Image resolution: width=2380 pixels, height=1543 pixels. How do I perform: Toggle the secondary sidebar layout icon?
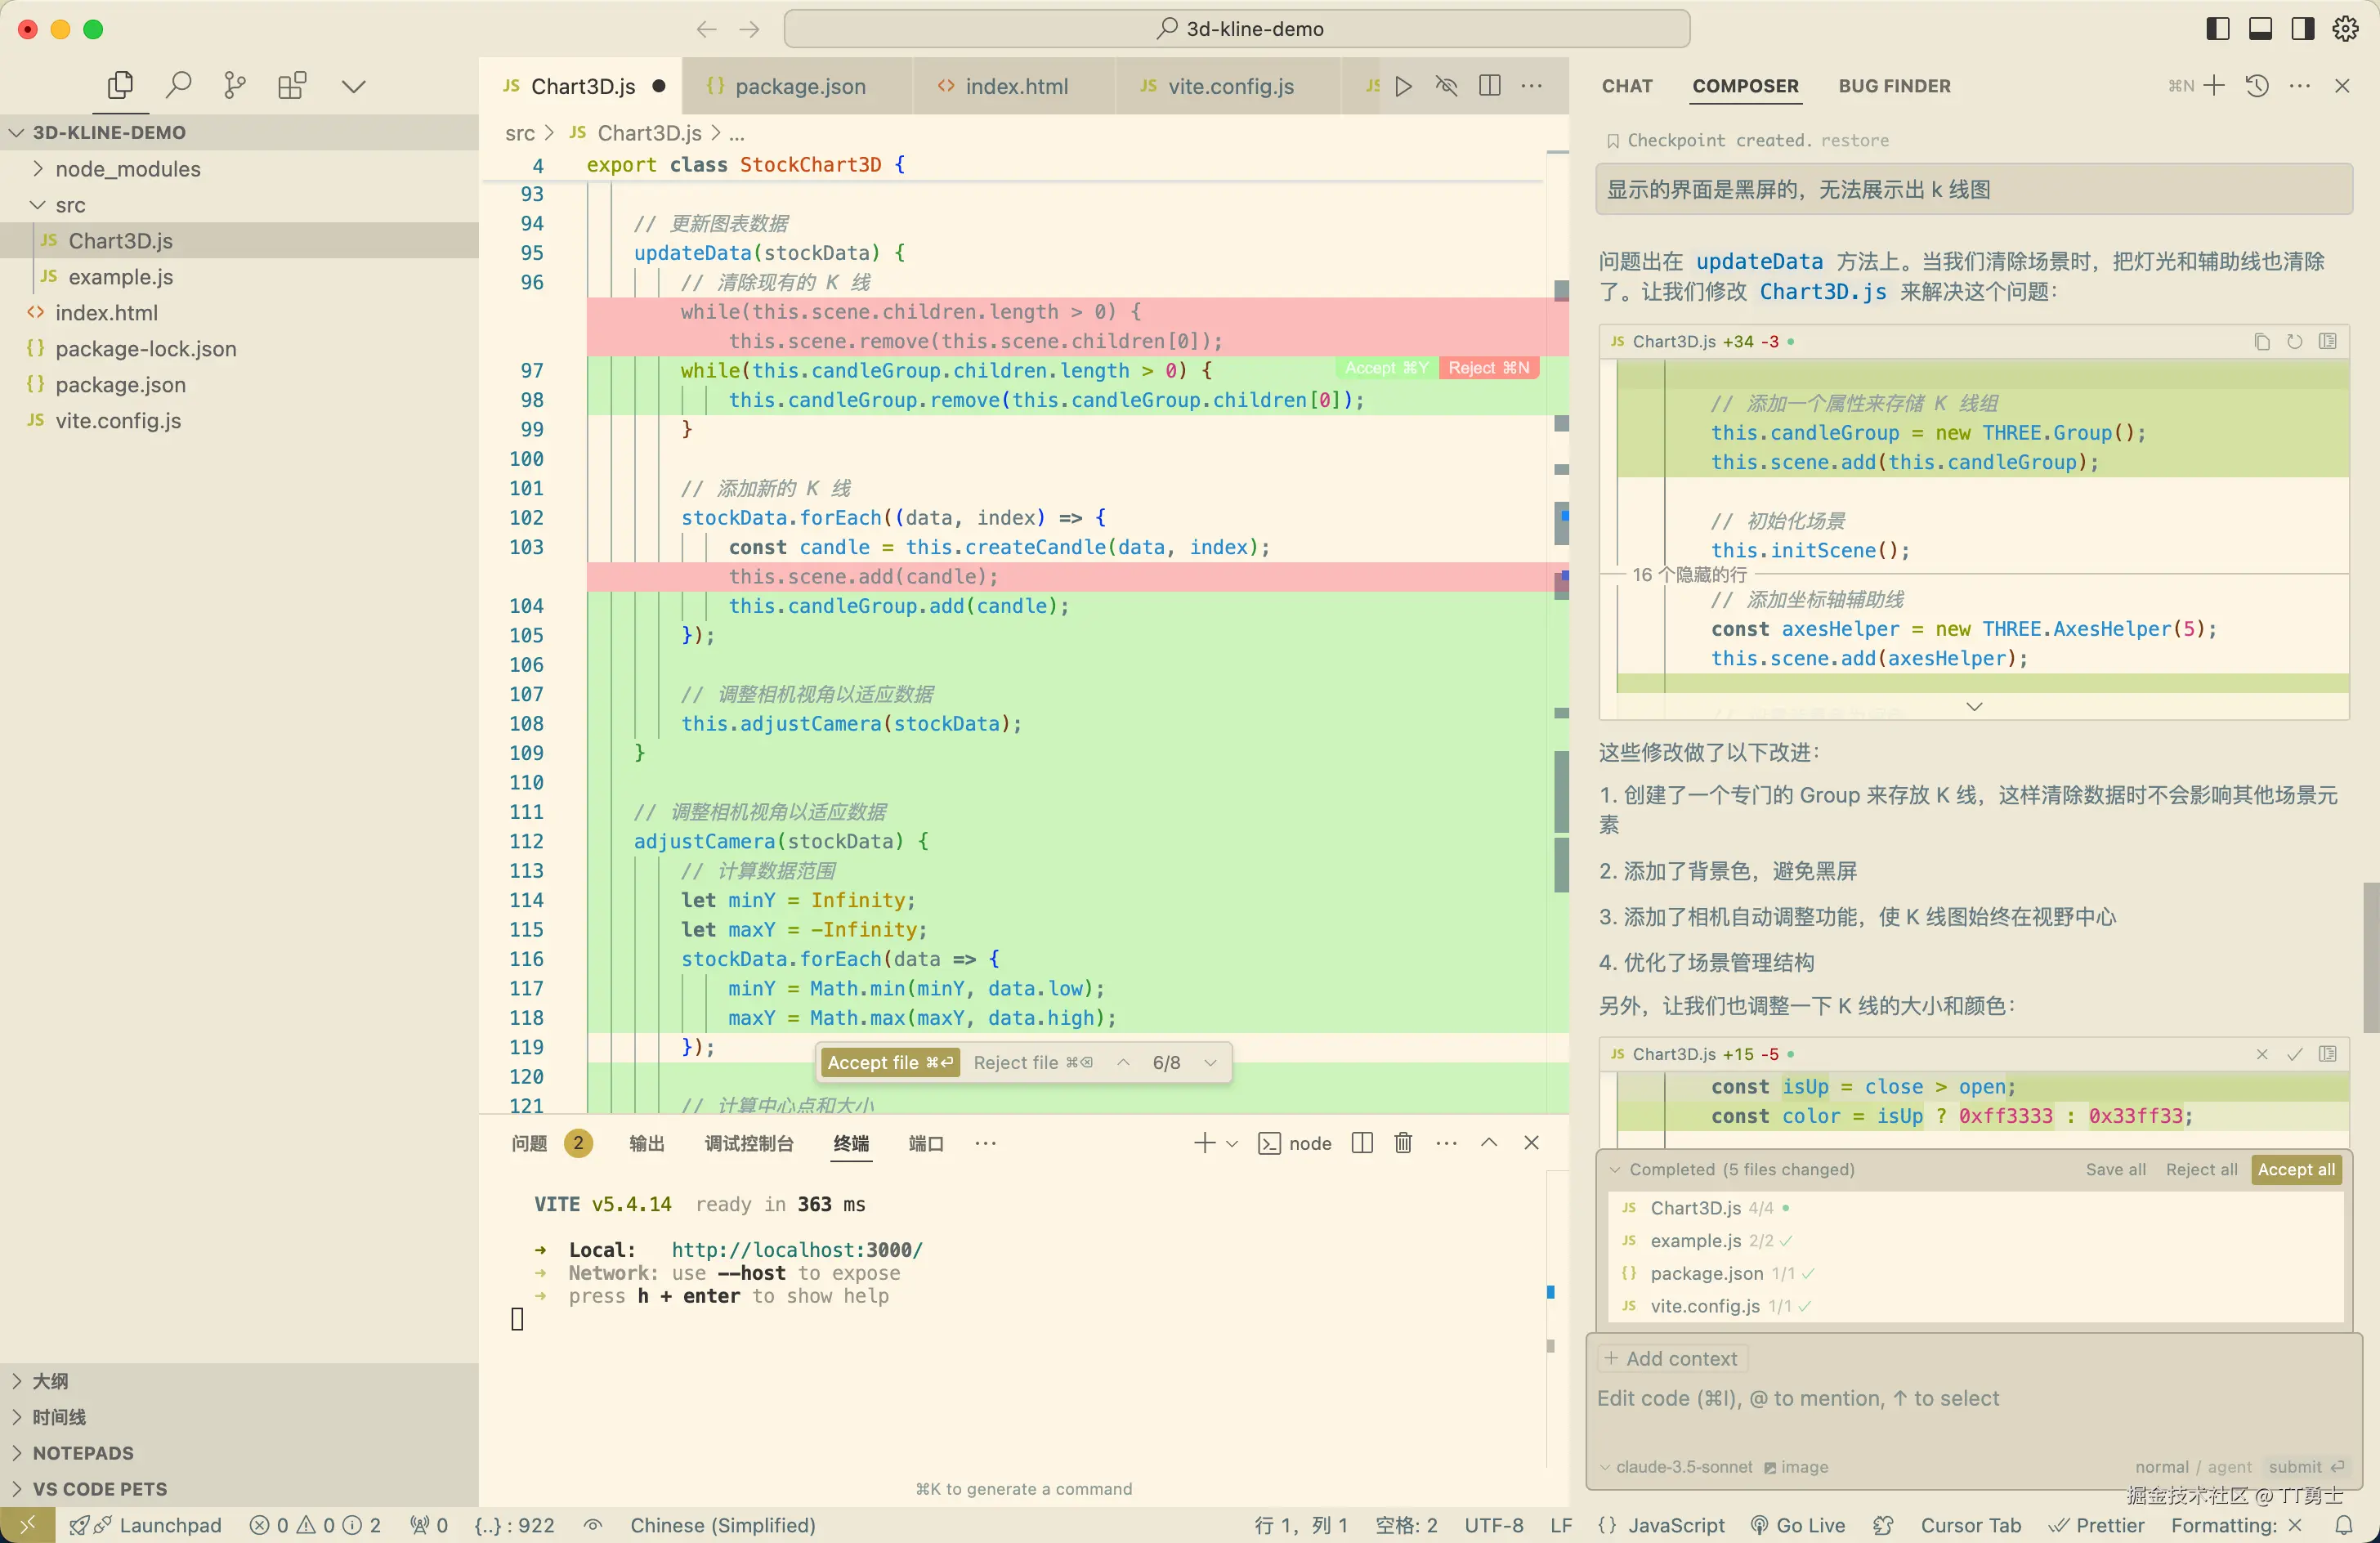(2302, 29)
